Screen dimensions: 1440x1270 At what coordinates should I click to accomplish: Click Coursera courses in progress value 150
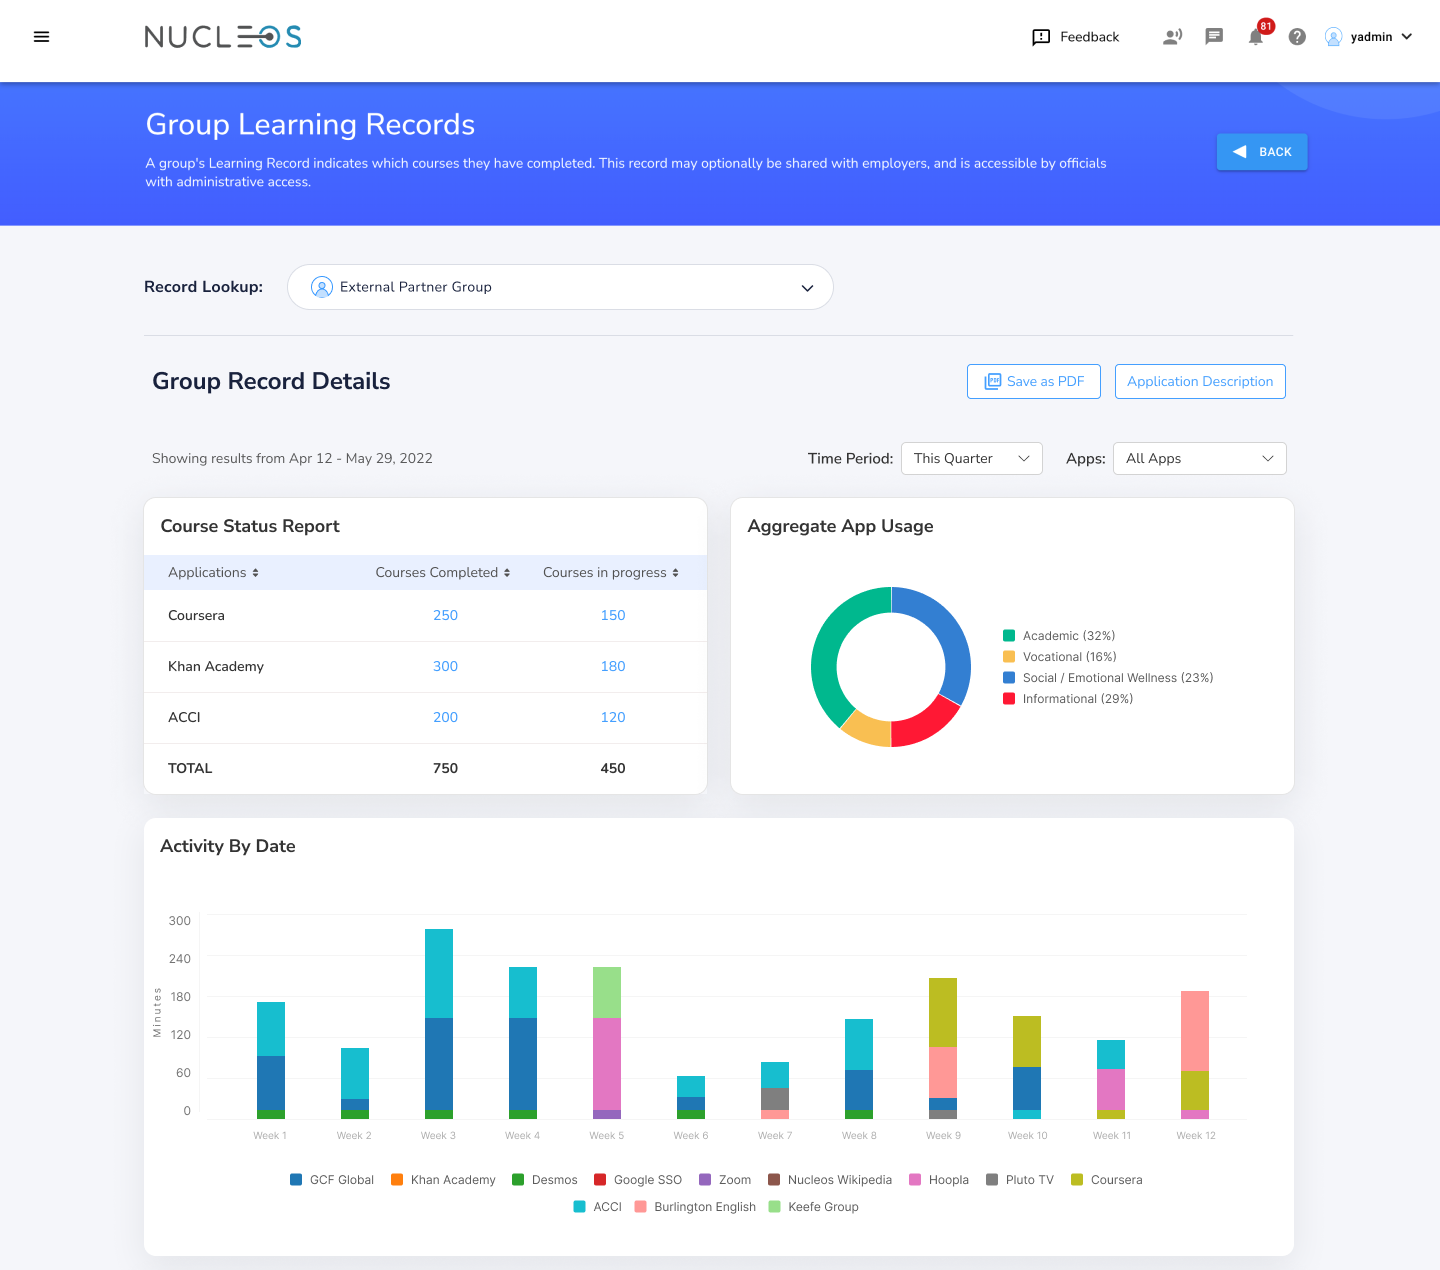click(613, 615)
